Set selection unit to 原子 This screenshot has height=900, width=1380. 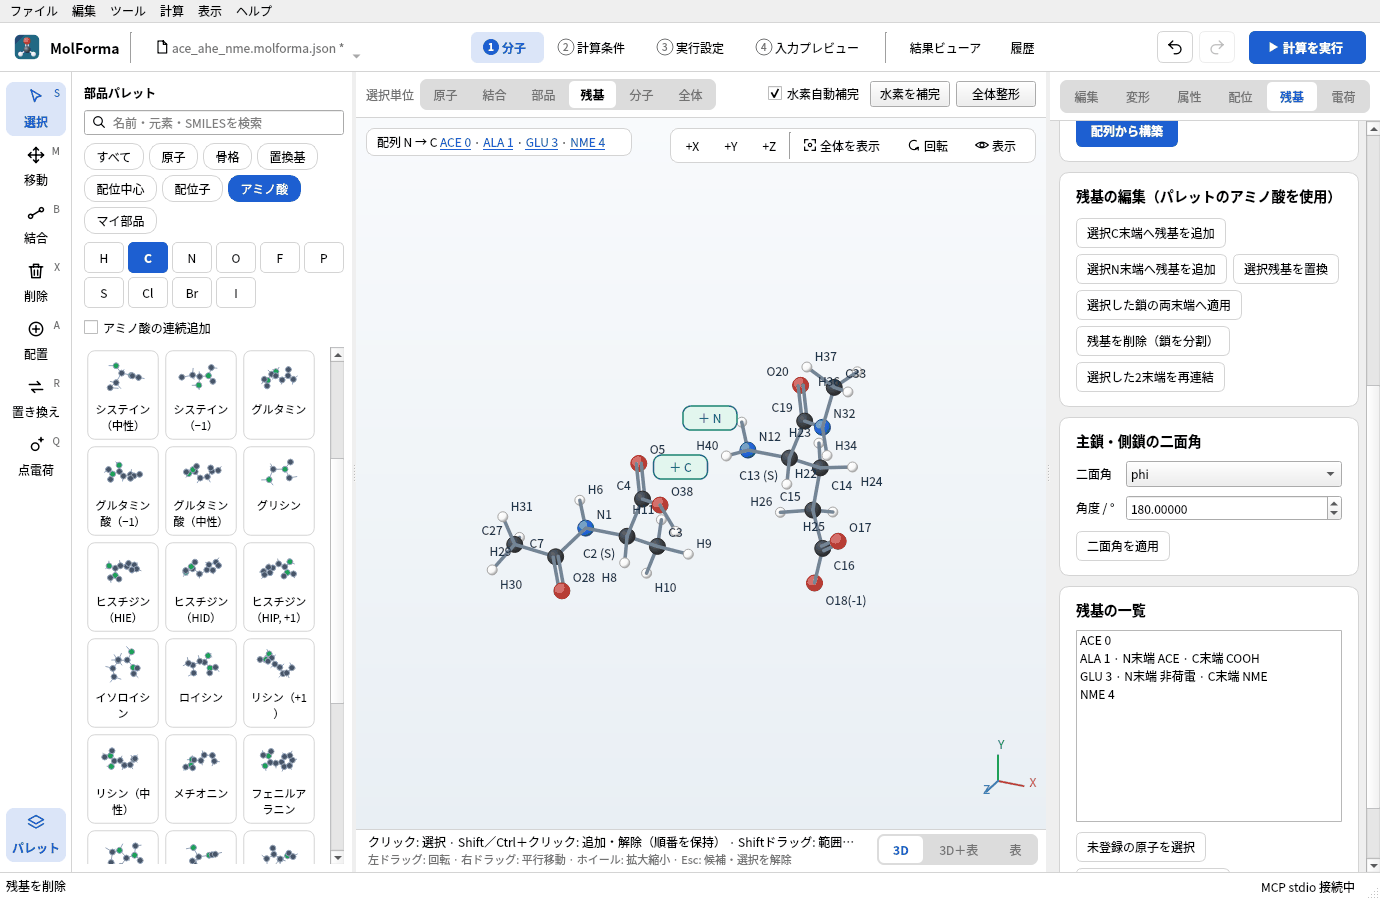pyautogui.click(x=445, y=95)
